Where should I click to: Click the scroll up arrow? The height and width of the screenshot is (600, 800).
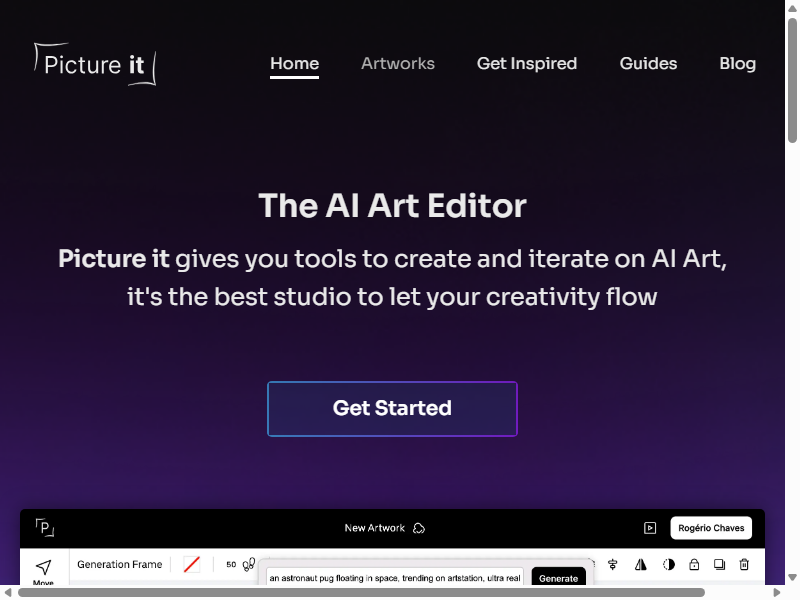(x=792, y=8)
